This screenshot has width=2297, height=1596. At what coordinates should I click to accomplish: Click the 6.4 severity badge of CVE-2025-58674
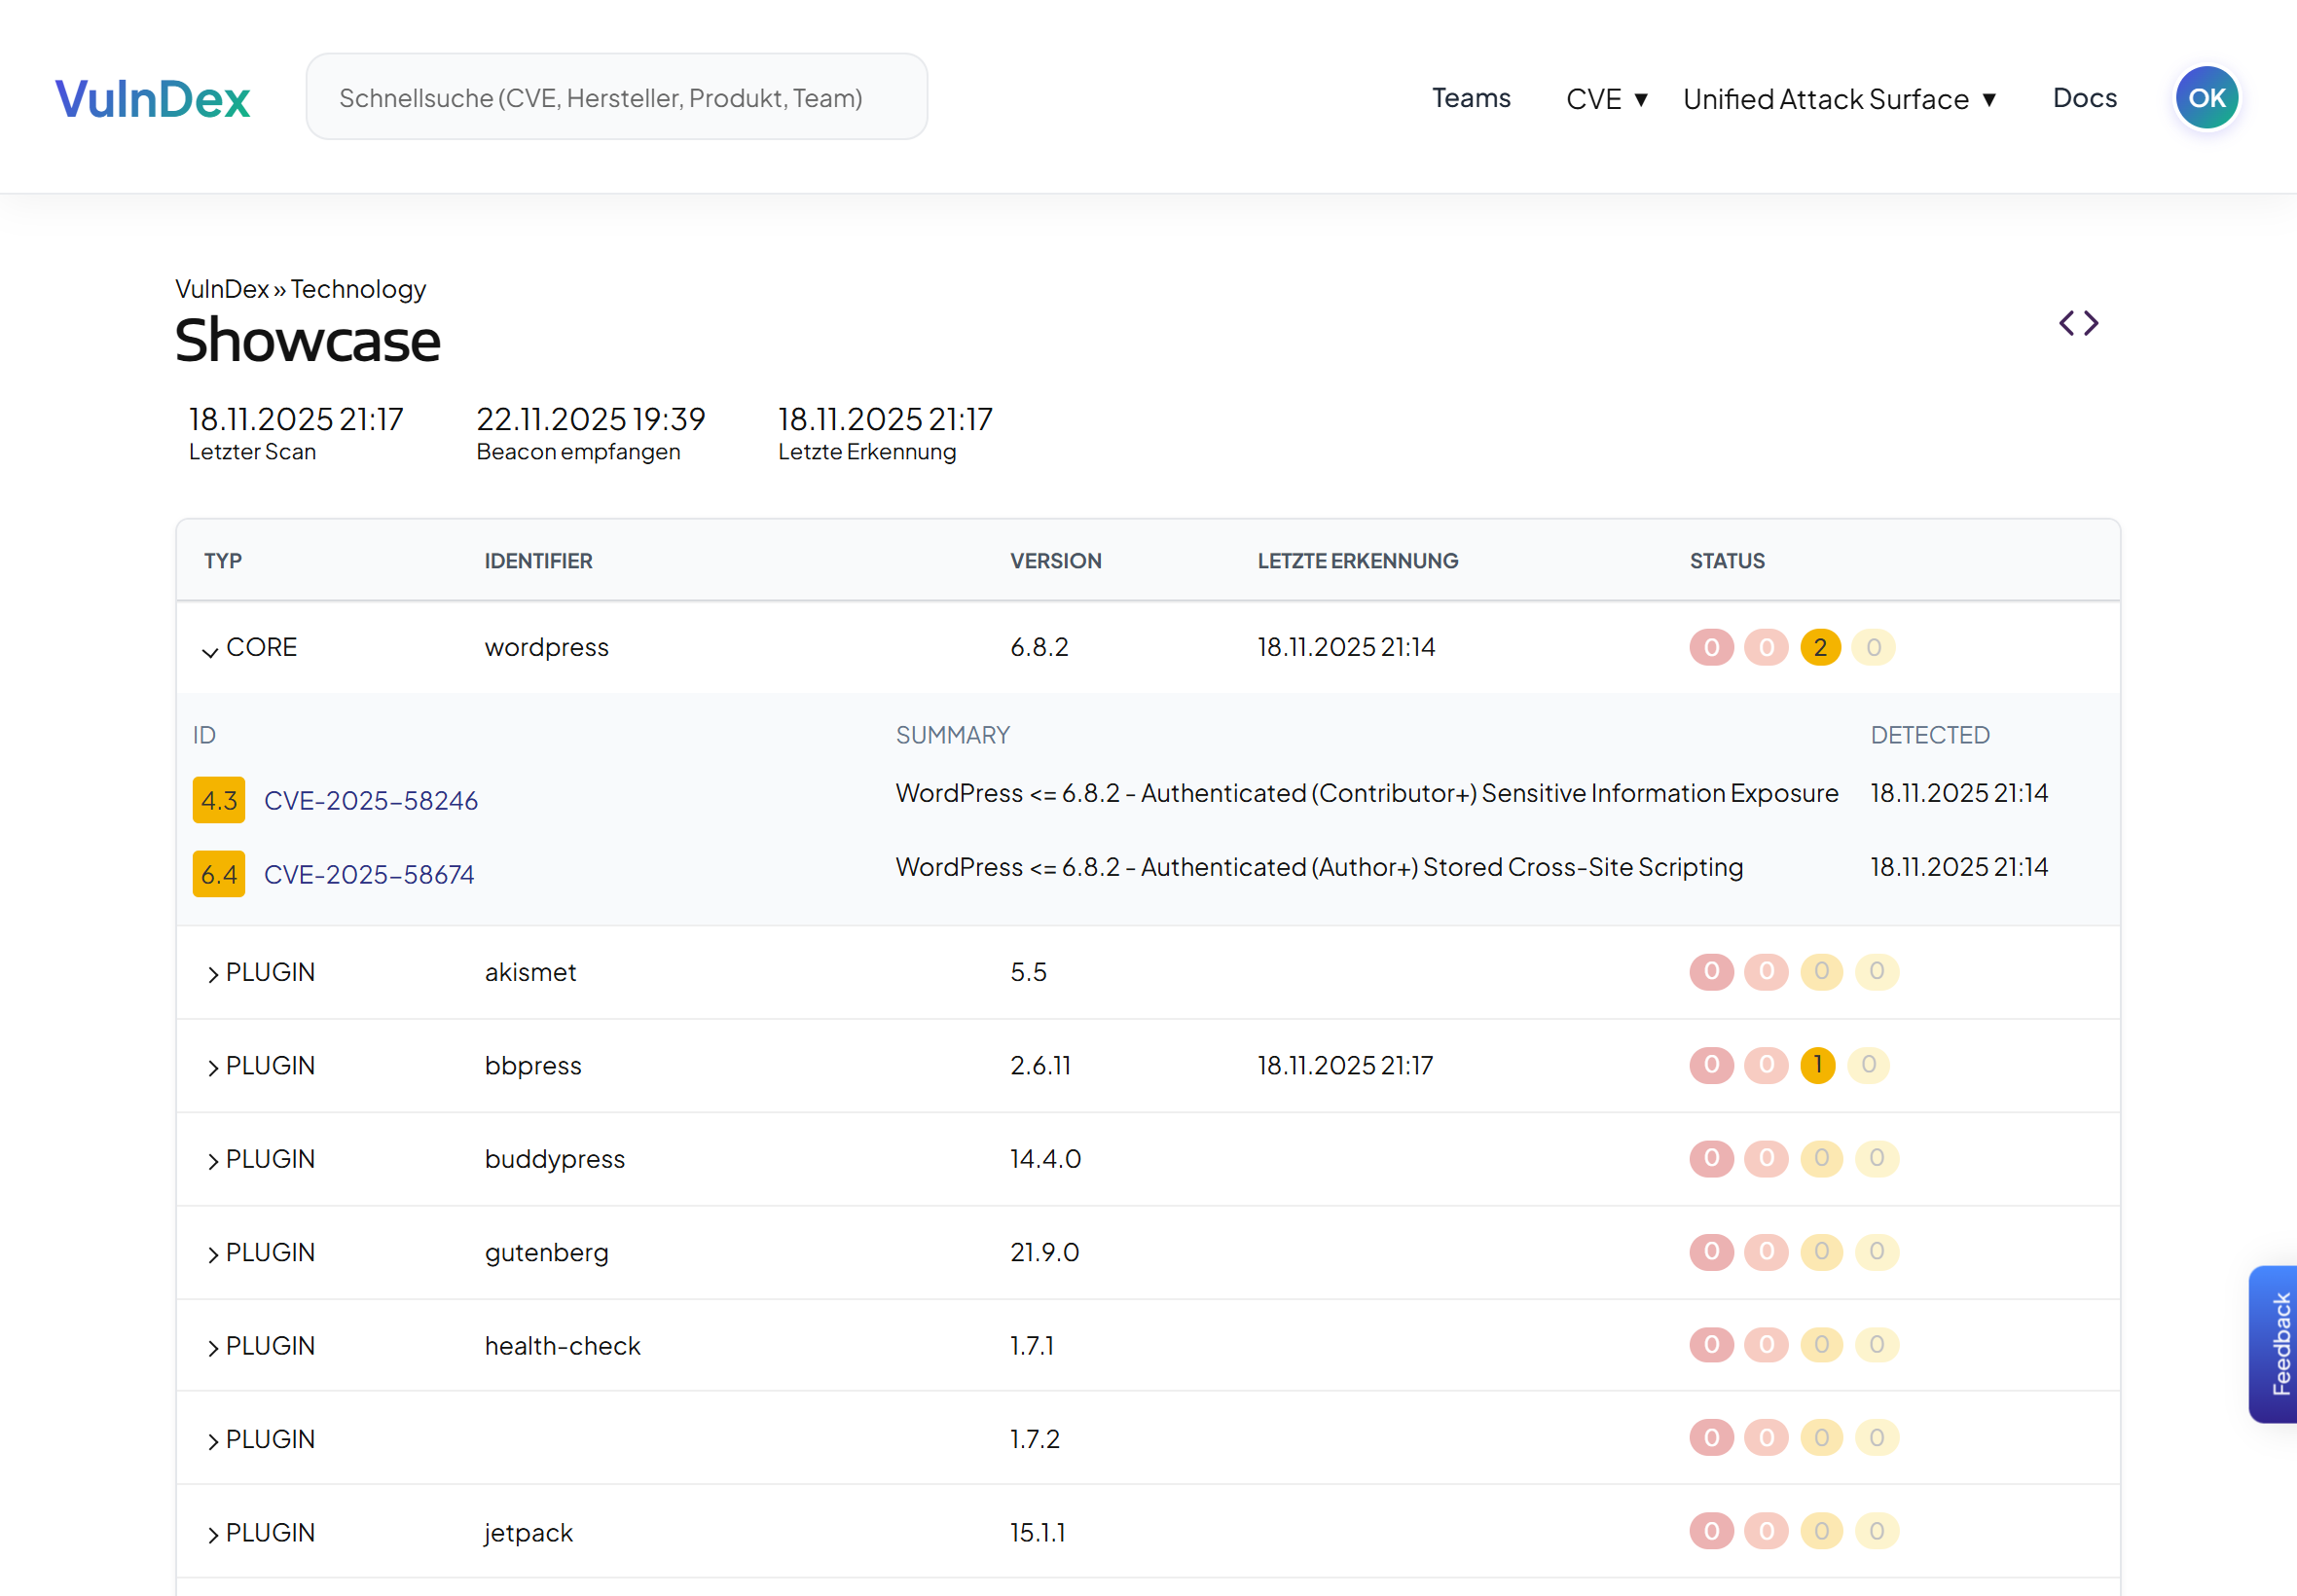point(218,873)
